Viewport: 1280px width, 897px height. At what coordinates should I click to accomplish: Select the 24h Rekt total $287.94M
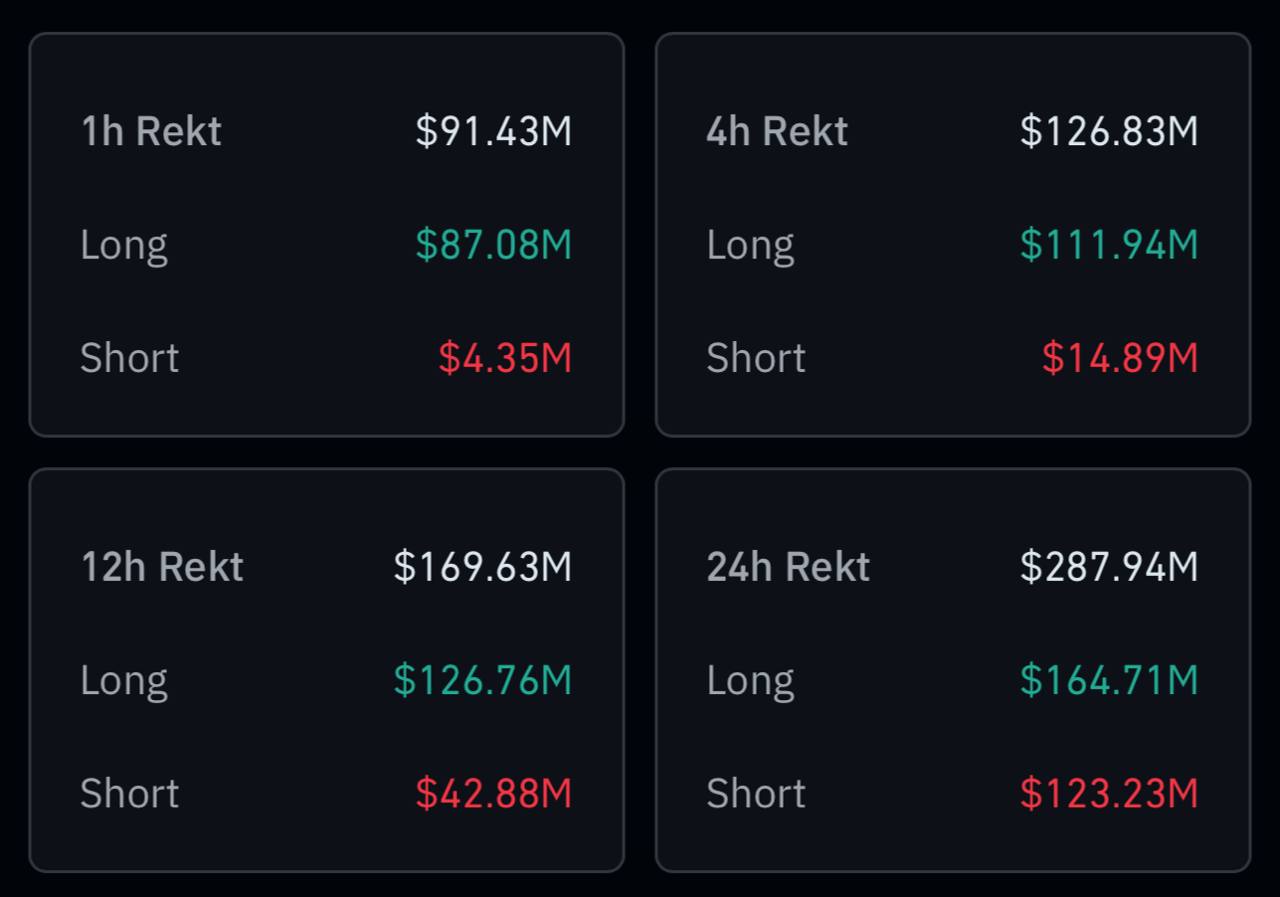(1108, 567)
